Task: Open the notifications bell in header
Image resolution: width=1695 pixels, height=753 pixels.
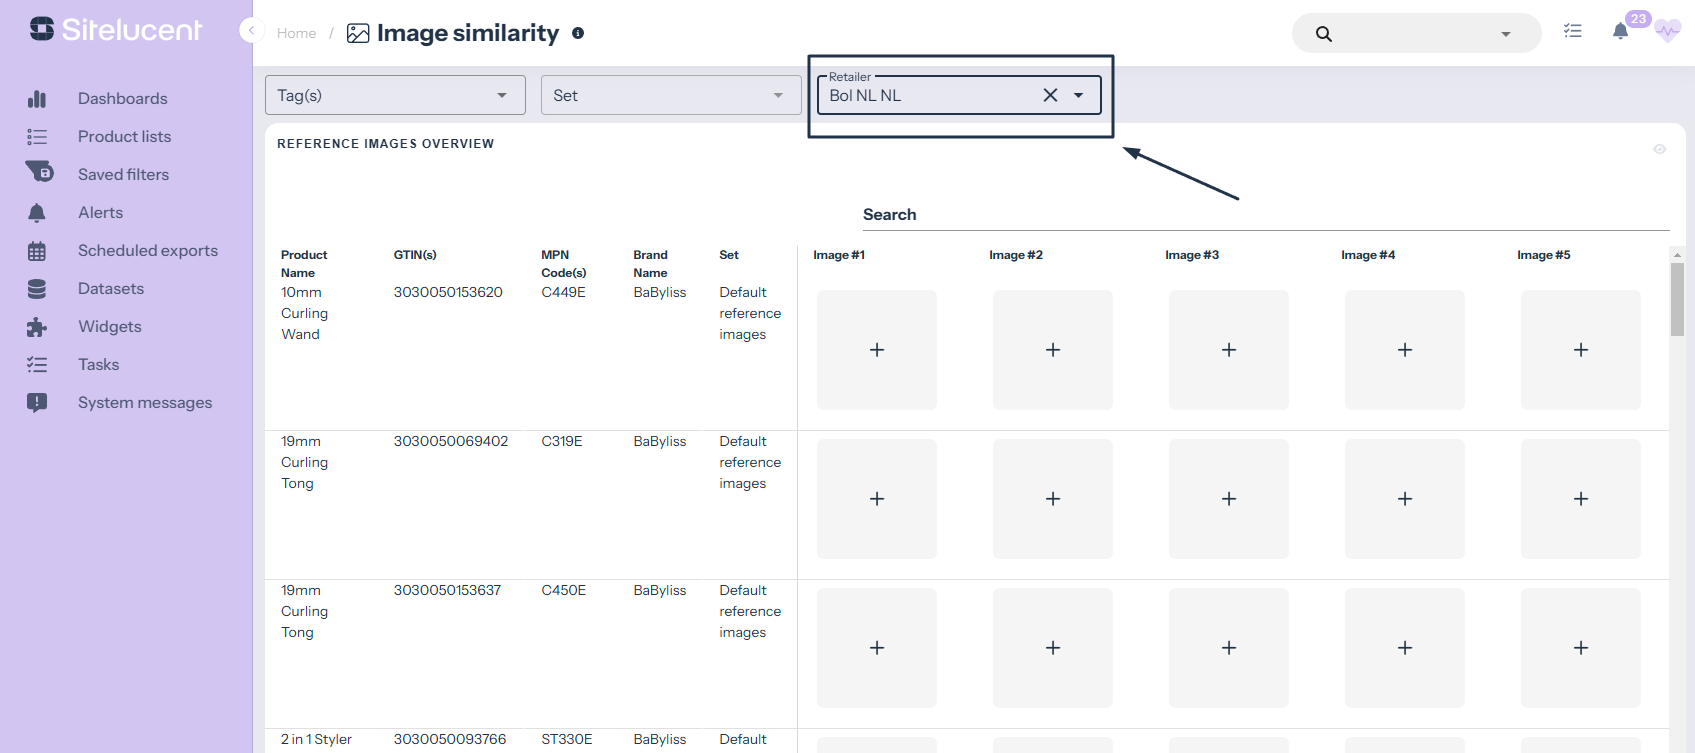Action: click(1620, 32)
